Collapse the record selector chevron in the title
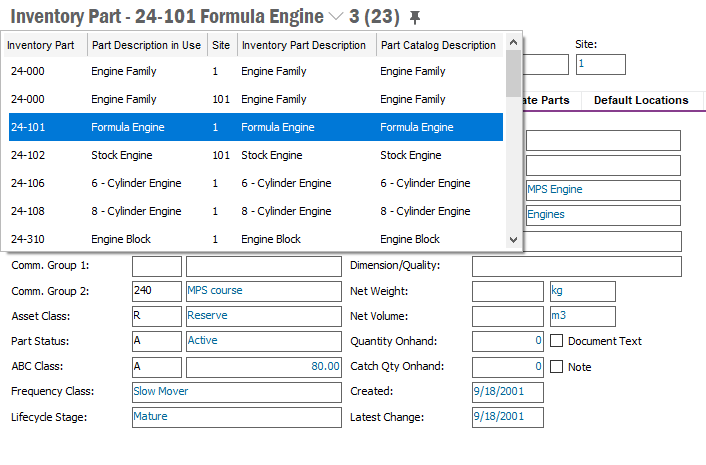The height and width of the screenshot is (465, 706). 335,17
